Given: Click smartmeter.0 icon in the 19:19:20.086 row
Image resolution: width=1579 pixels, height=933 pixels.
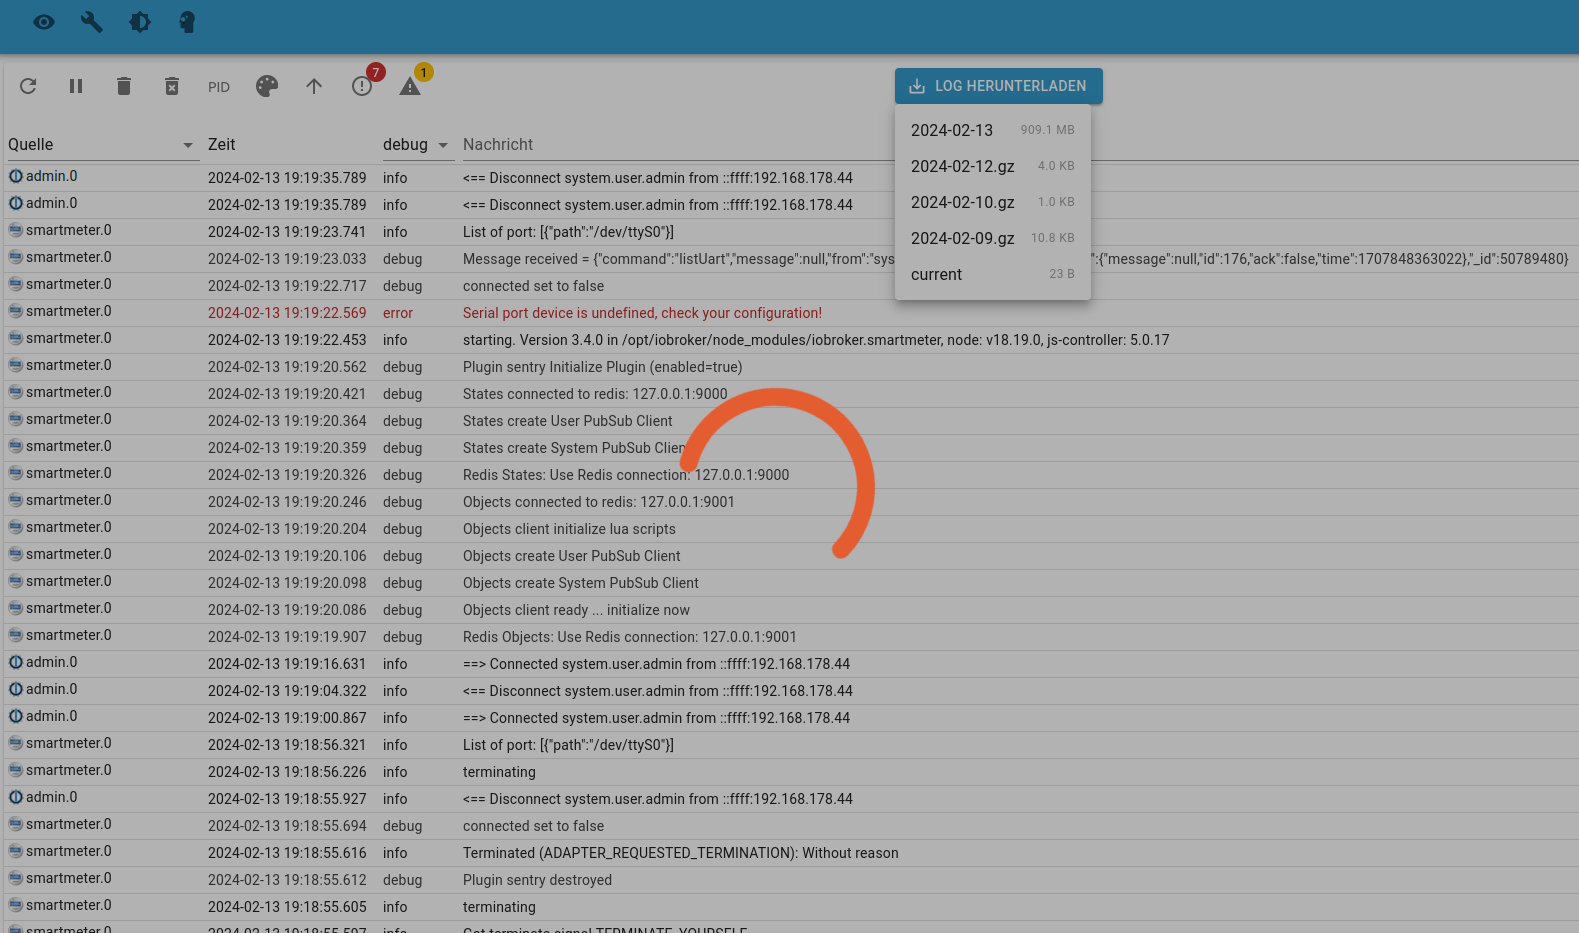Looking at the screenshot, I should point(16,608).
